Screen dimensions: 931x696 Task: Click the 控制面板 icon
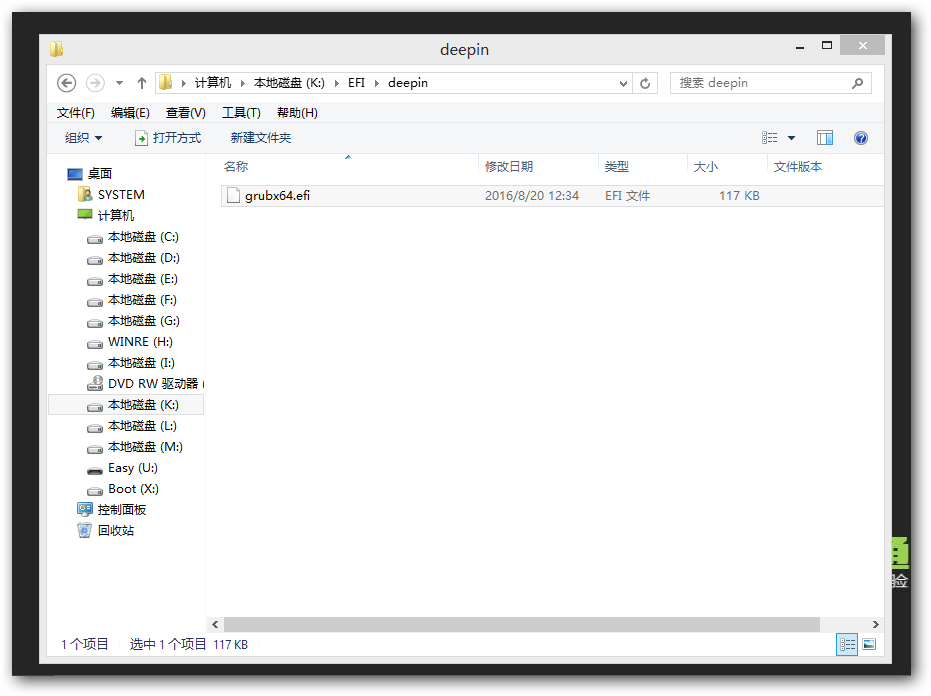tap(85, 510)
